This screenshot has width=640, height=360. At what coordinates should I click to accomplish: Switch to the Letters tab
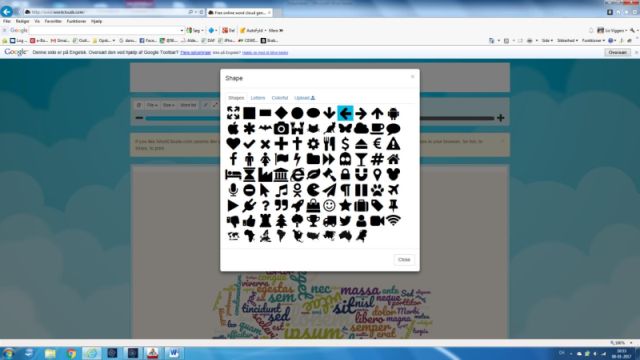(258, 98)
